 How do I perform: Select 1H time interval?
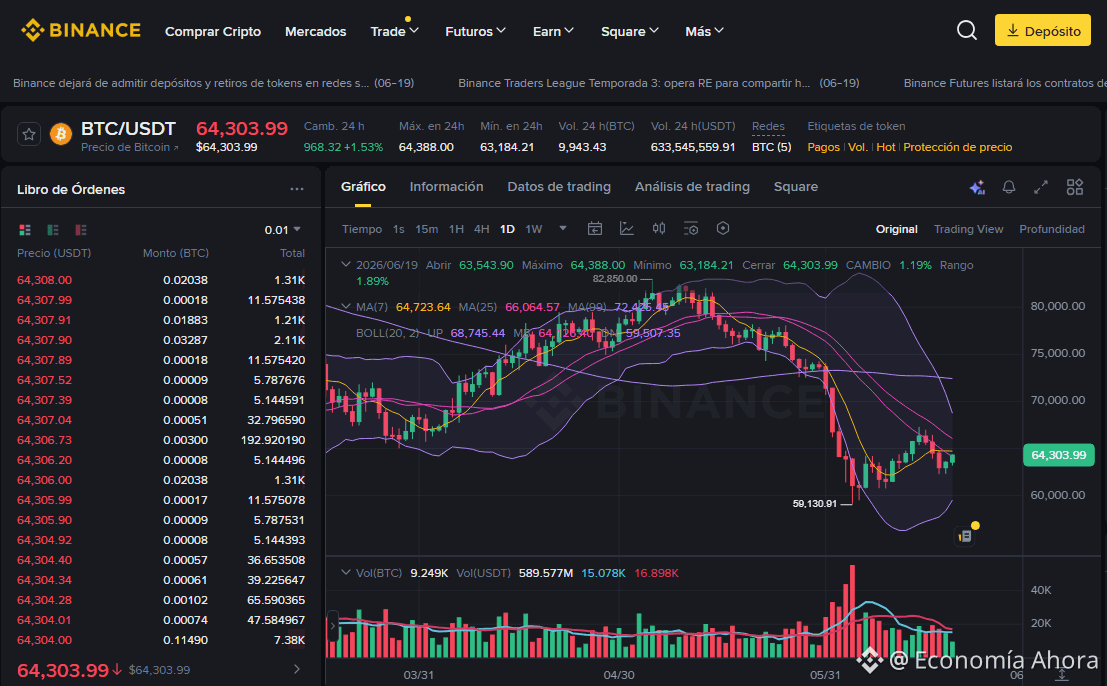pyautogui.click(x=456, y=229)
